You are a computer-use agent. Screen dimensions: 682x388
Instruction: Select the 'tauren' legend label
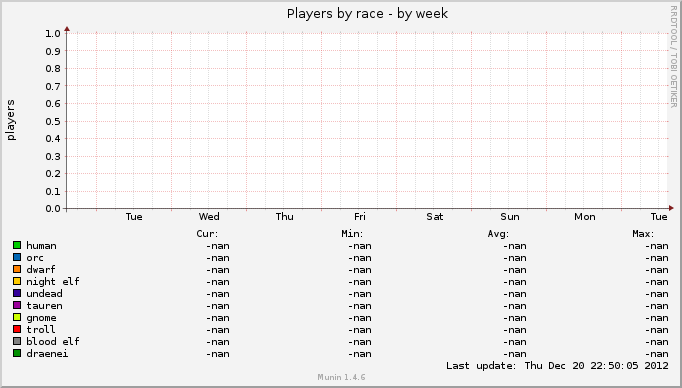click(x=44, y=306)
